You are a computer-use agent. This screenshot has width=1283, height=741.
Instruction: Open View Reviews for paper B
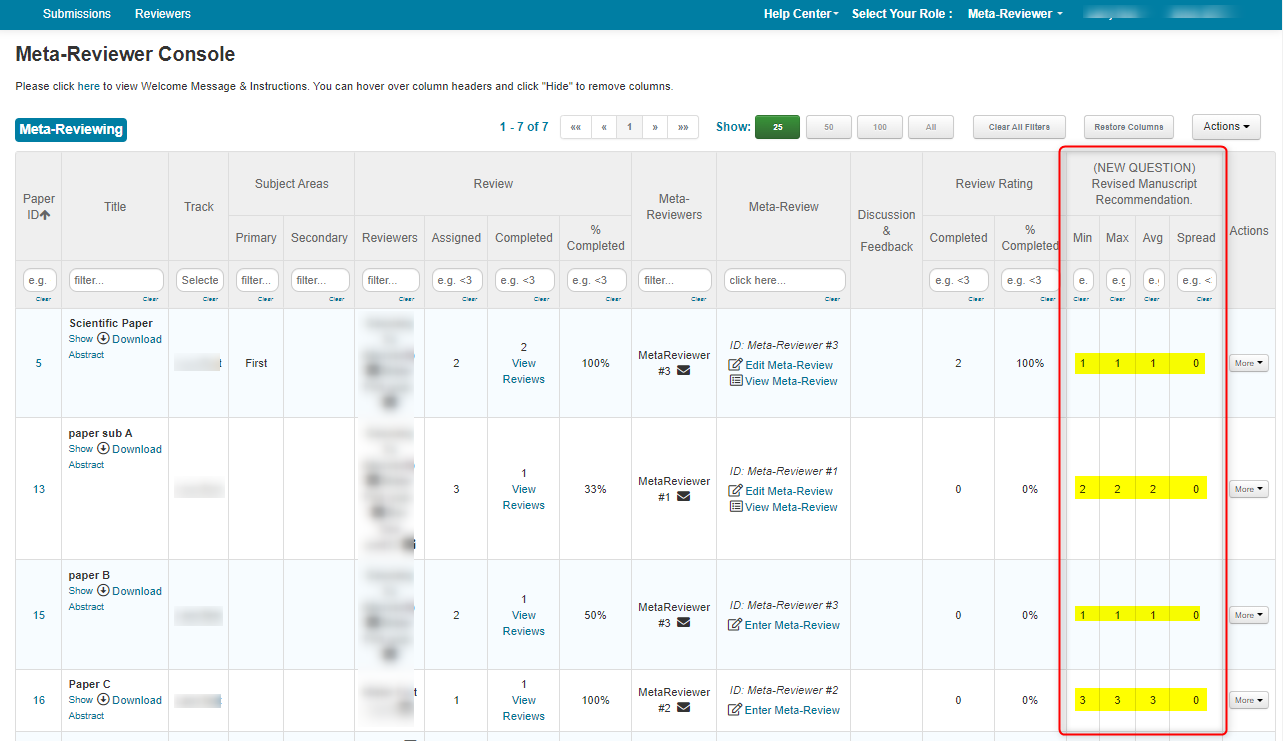click(x=524, y=623)
